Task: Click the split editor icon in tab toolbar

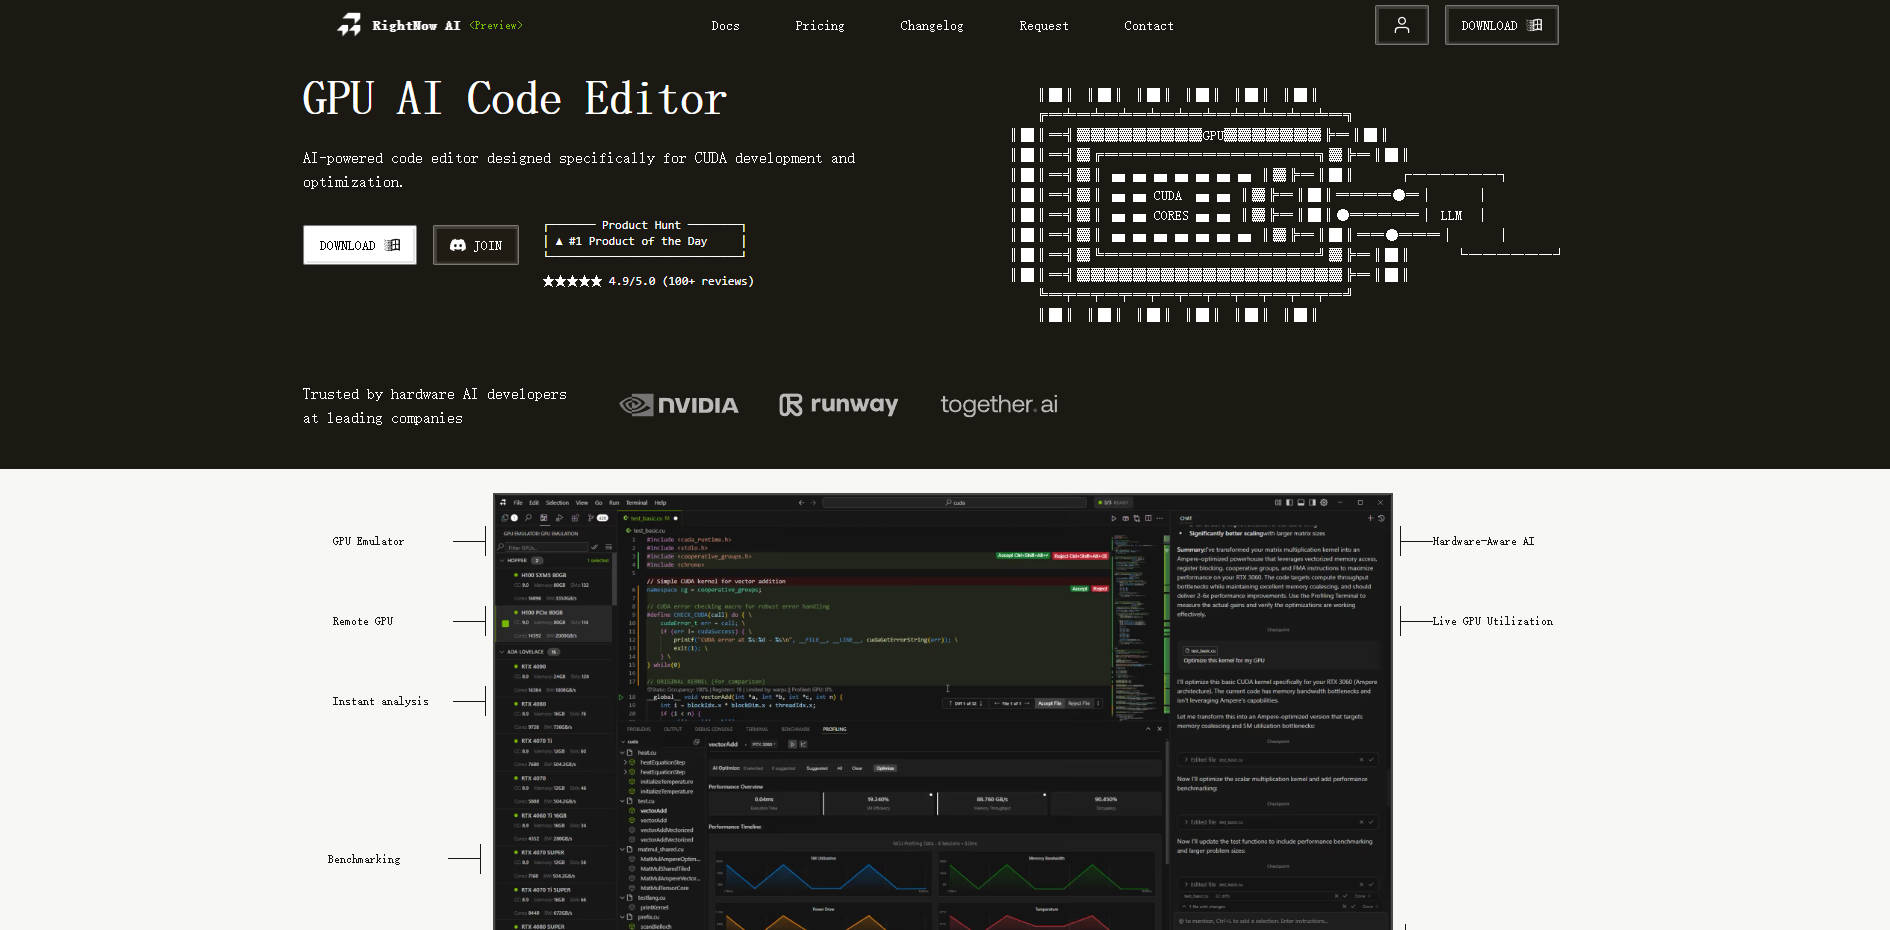Action: pyautogui.click(x=1147, y=518)
